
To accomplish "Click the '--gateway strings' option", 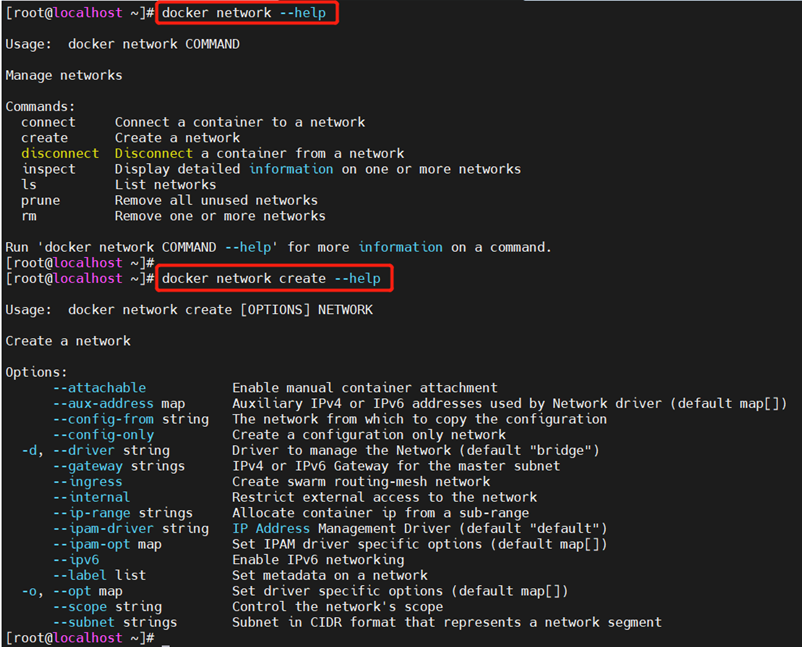I will [x=119, y=466].
